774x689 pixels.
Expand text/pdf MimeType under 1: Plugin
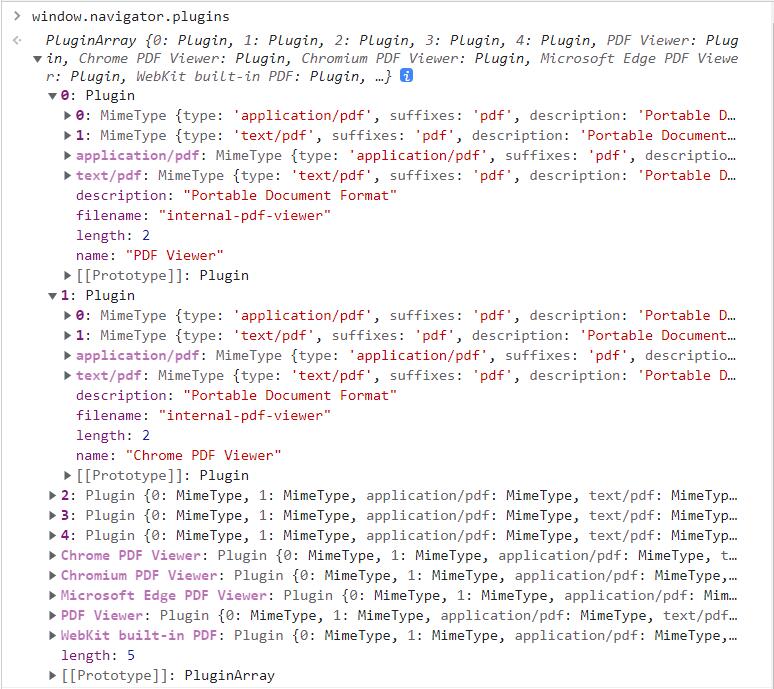click(x=68, y=376)
